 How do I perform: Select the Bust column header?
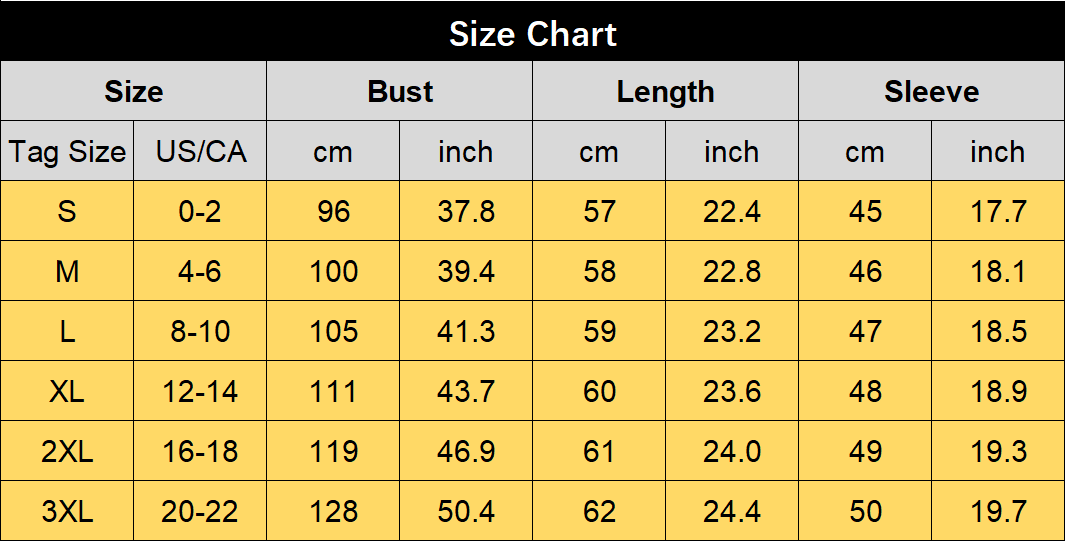pos(400,91)
